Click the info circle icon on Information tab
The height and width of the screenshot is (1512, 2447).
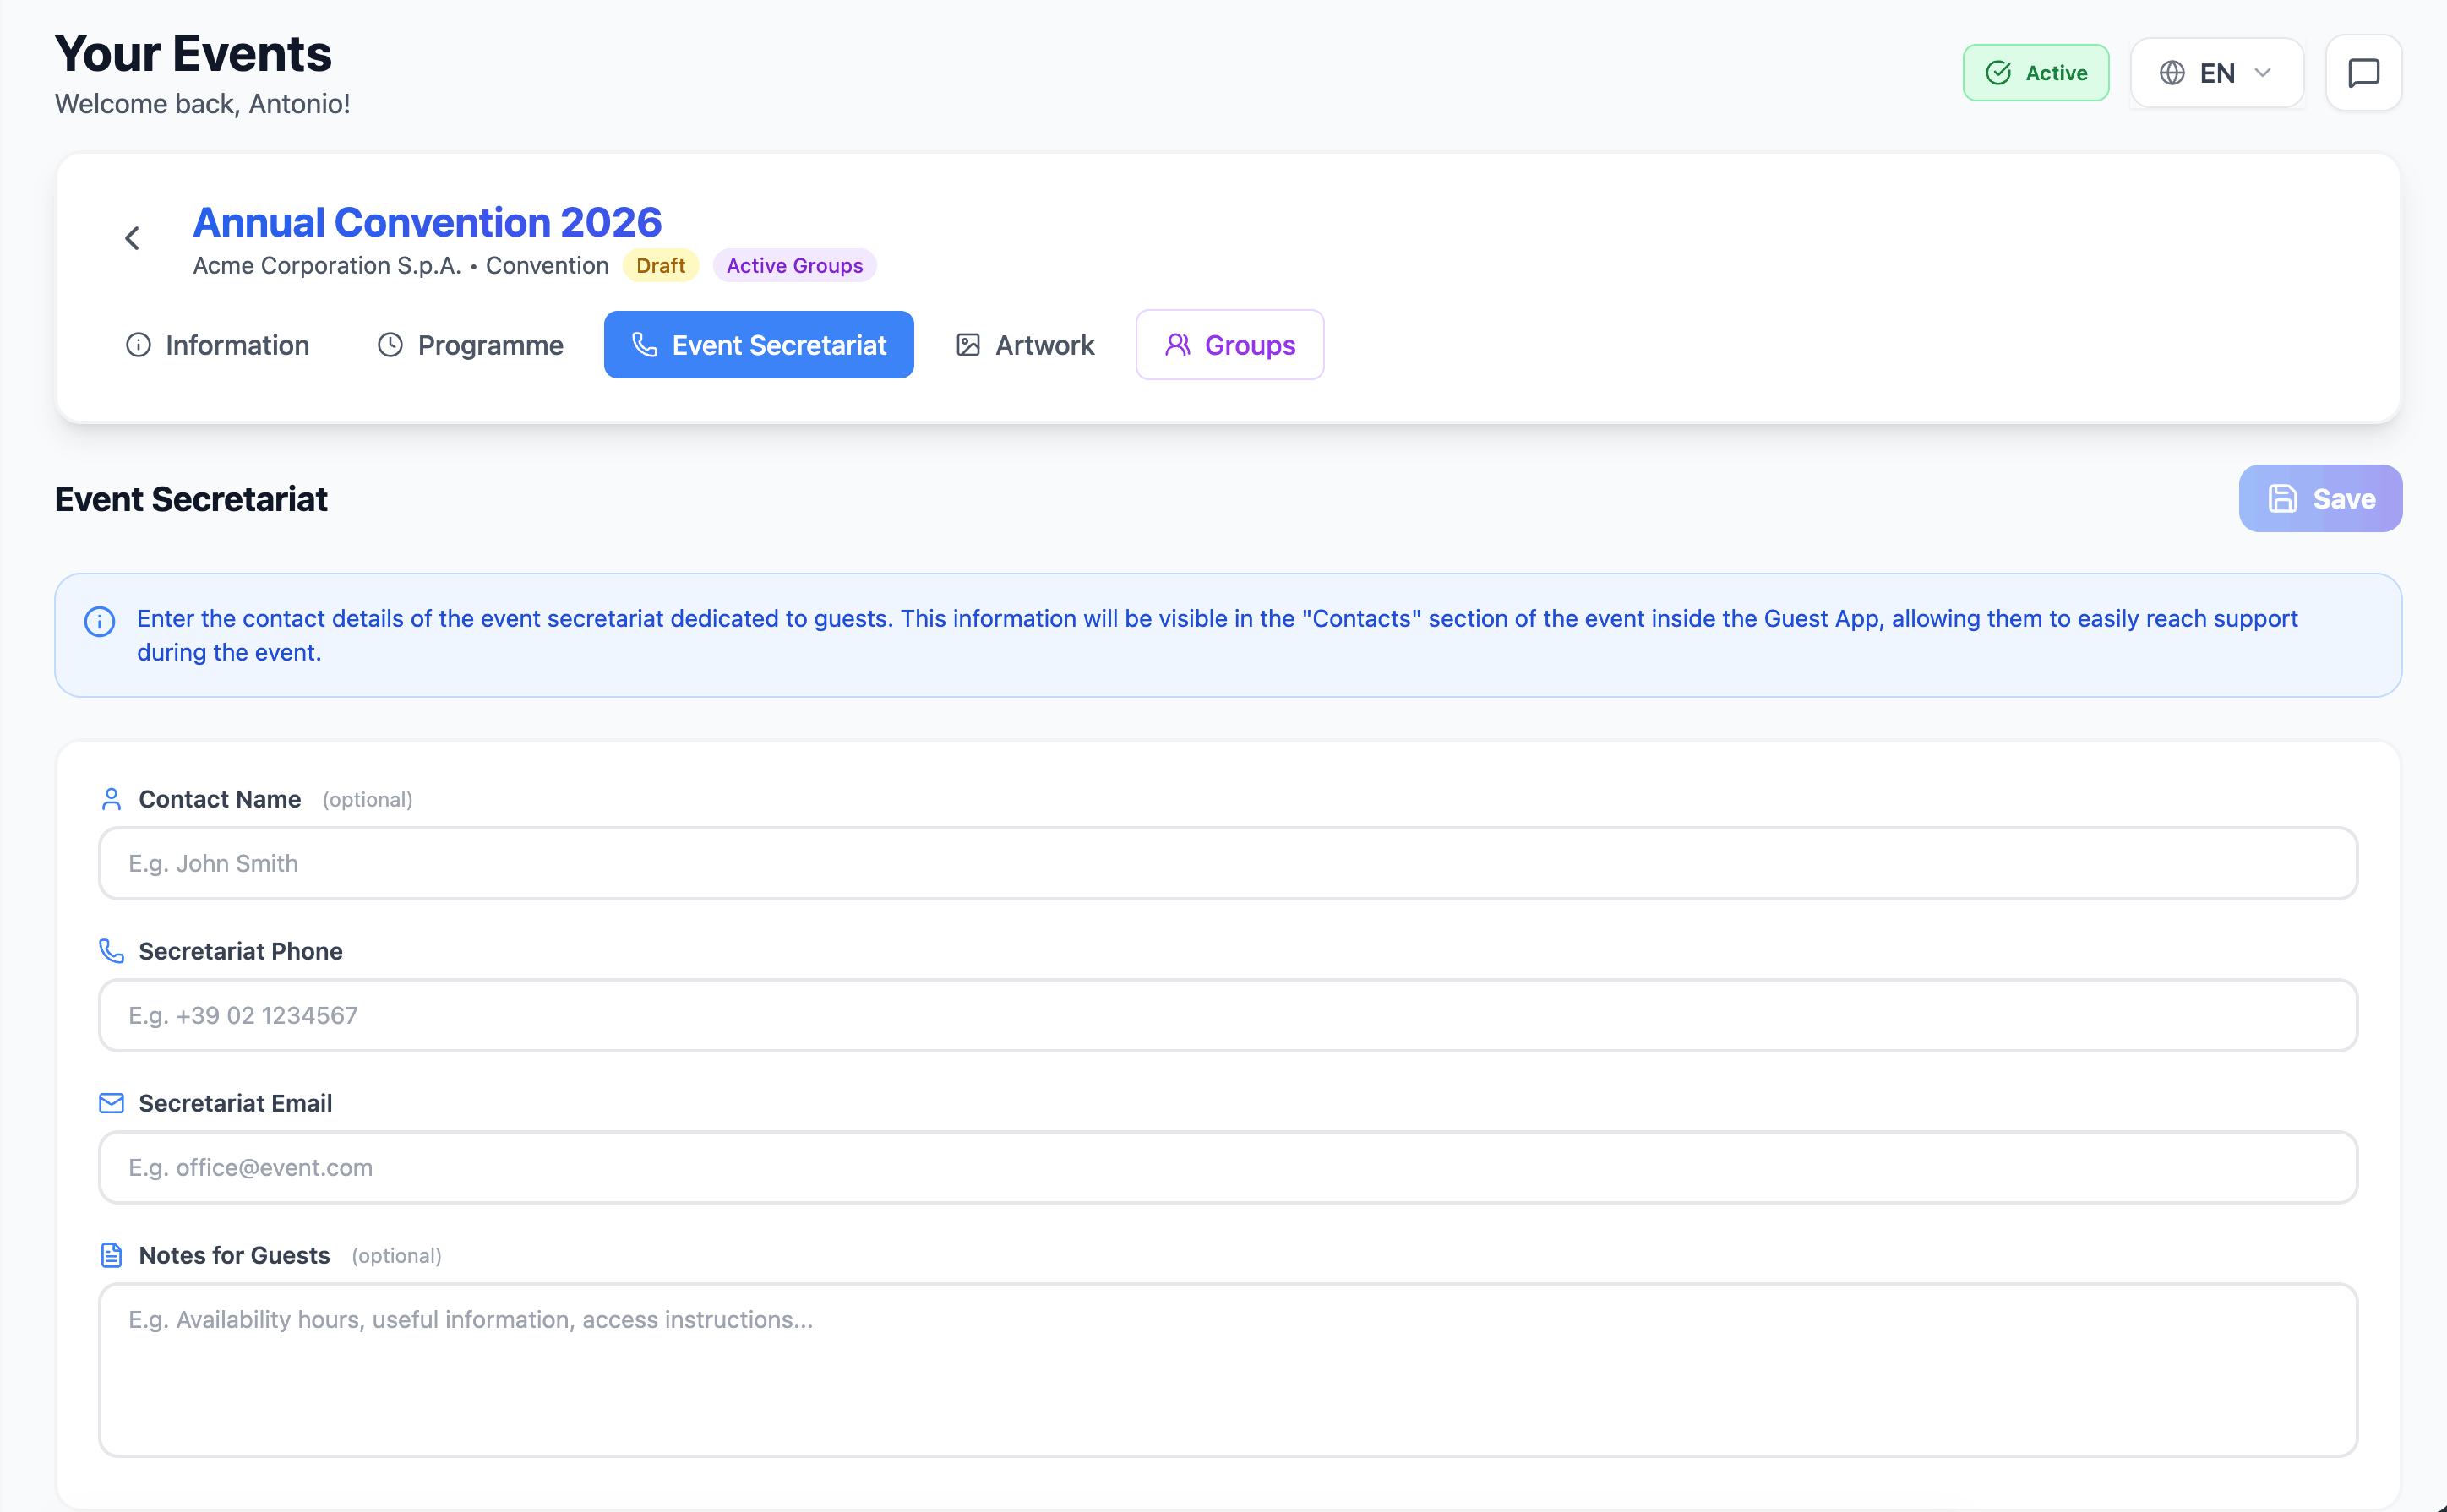pyautogui.click(x=138, y=345)
